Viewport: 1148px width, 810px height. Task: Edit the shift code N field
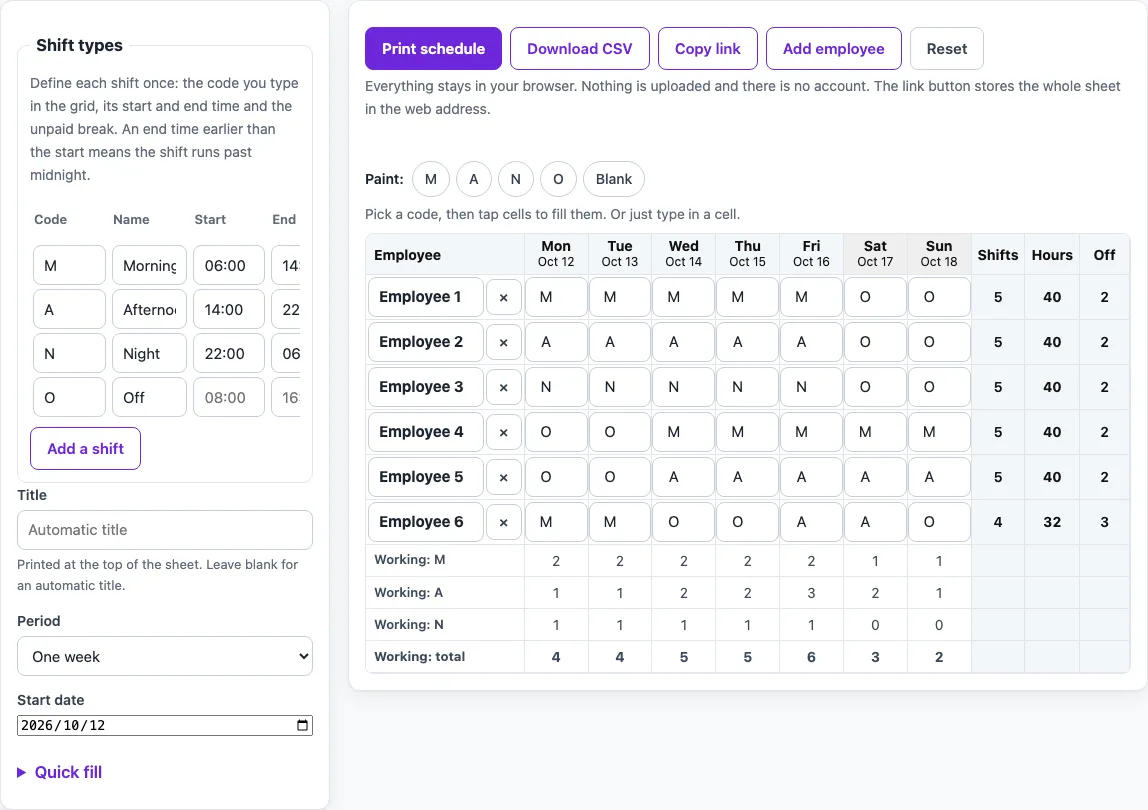tap(70, 353)
